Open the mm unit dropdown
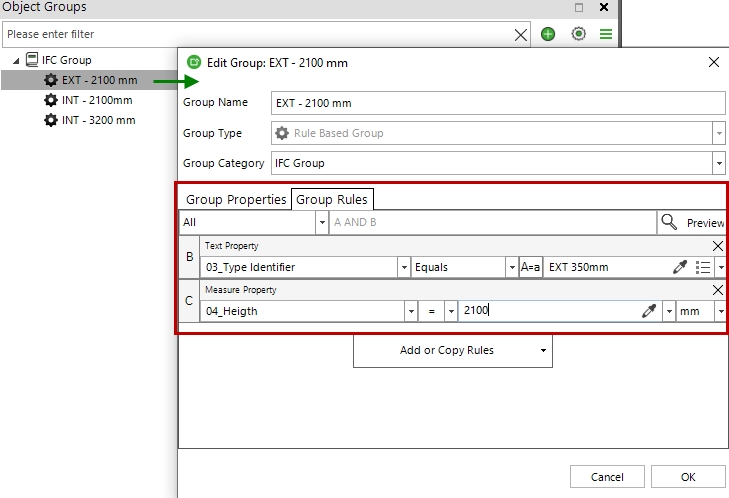 [x=720, y=311]
